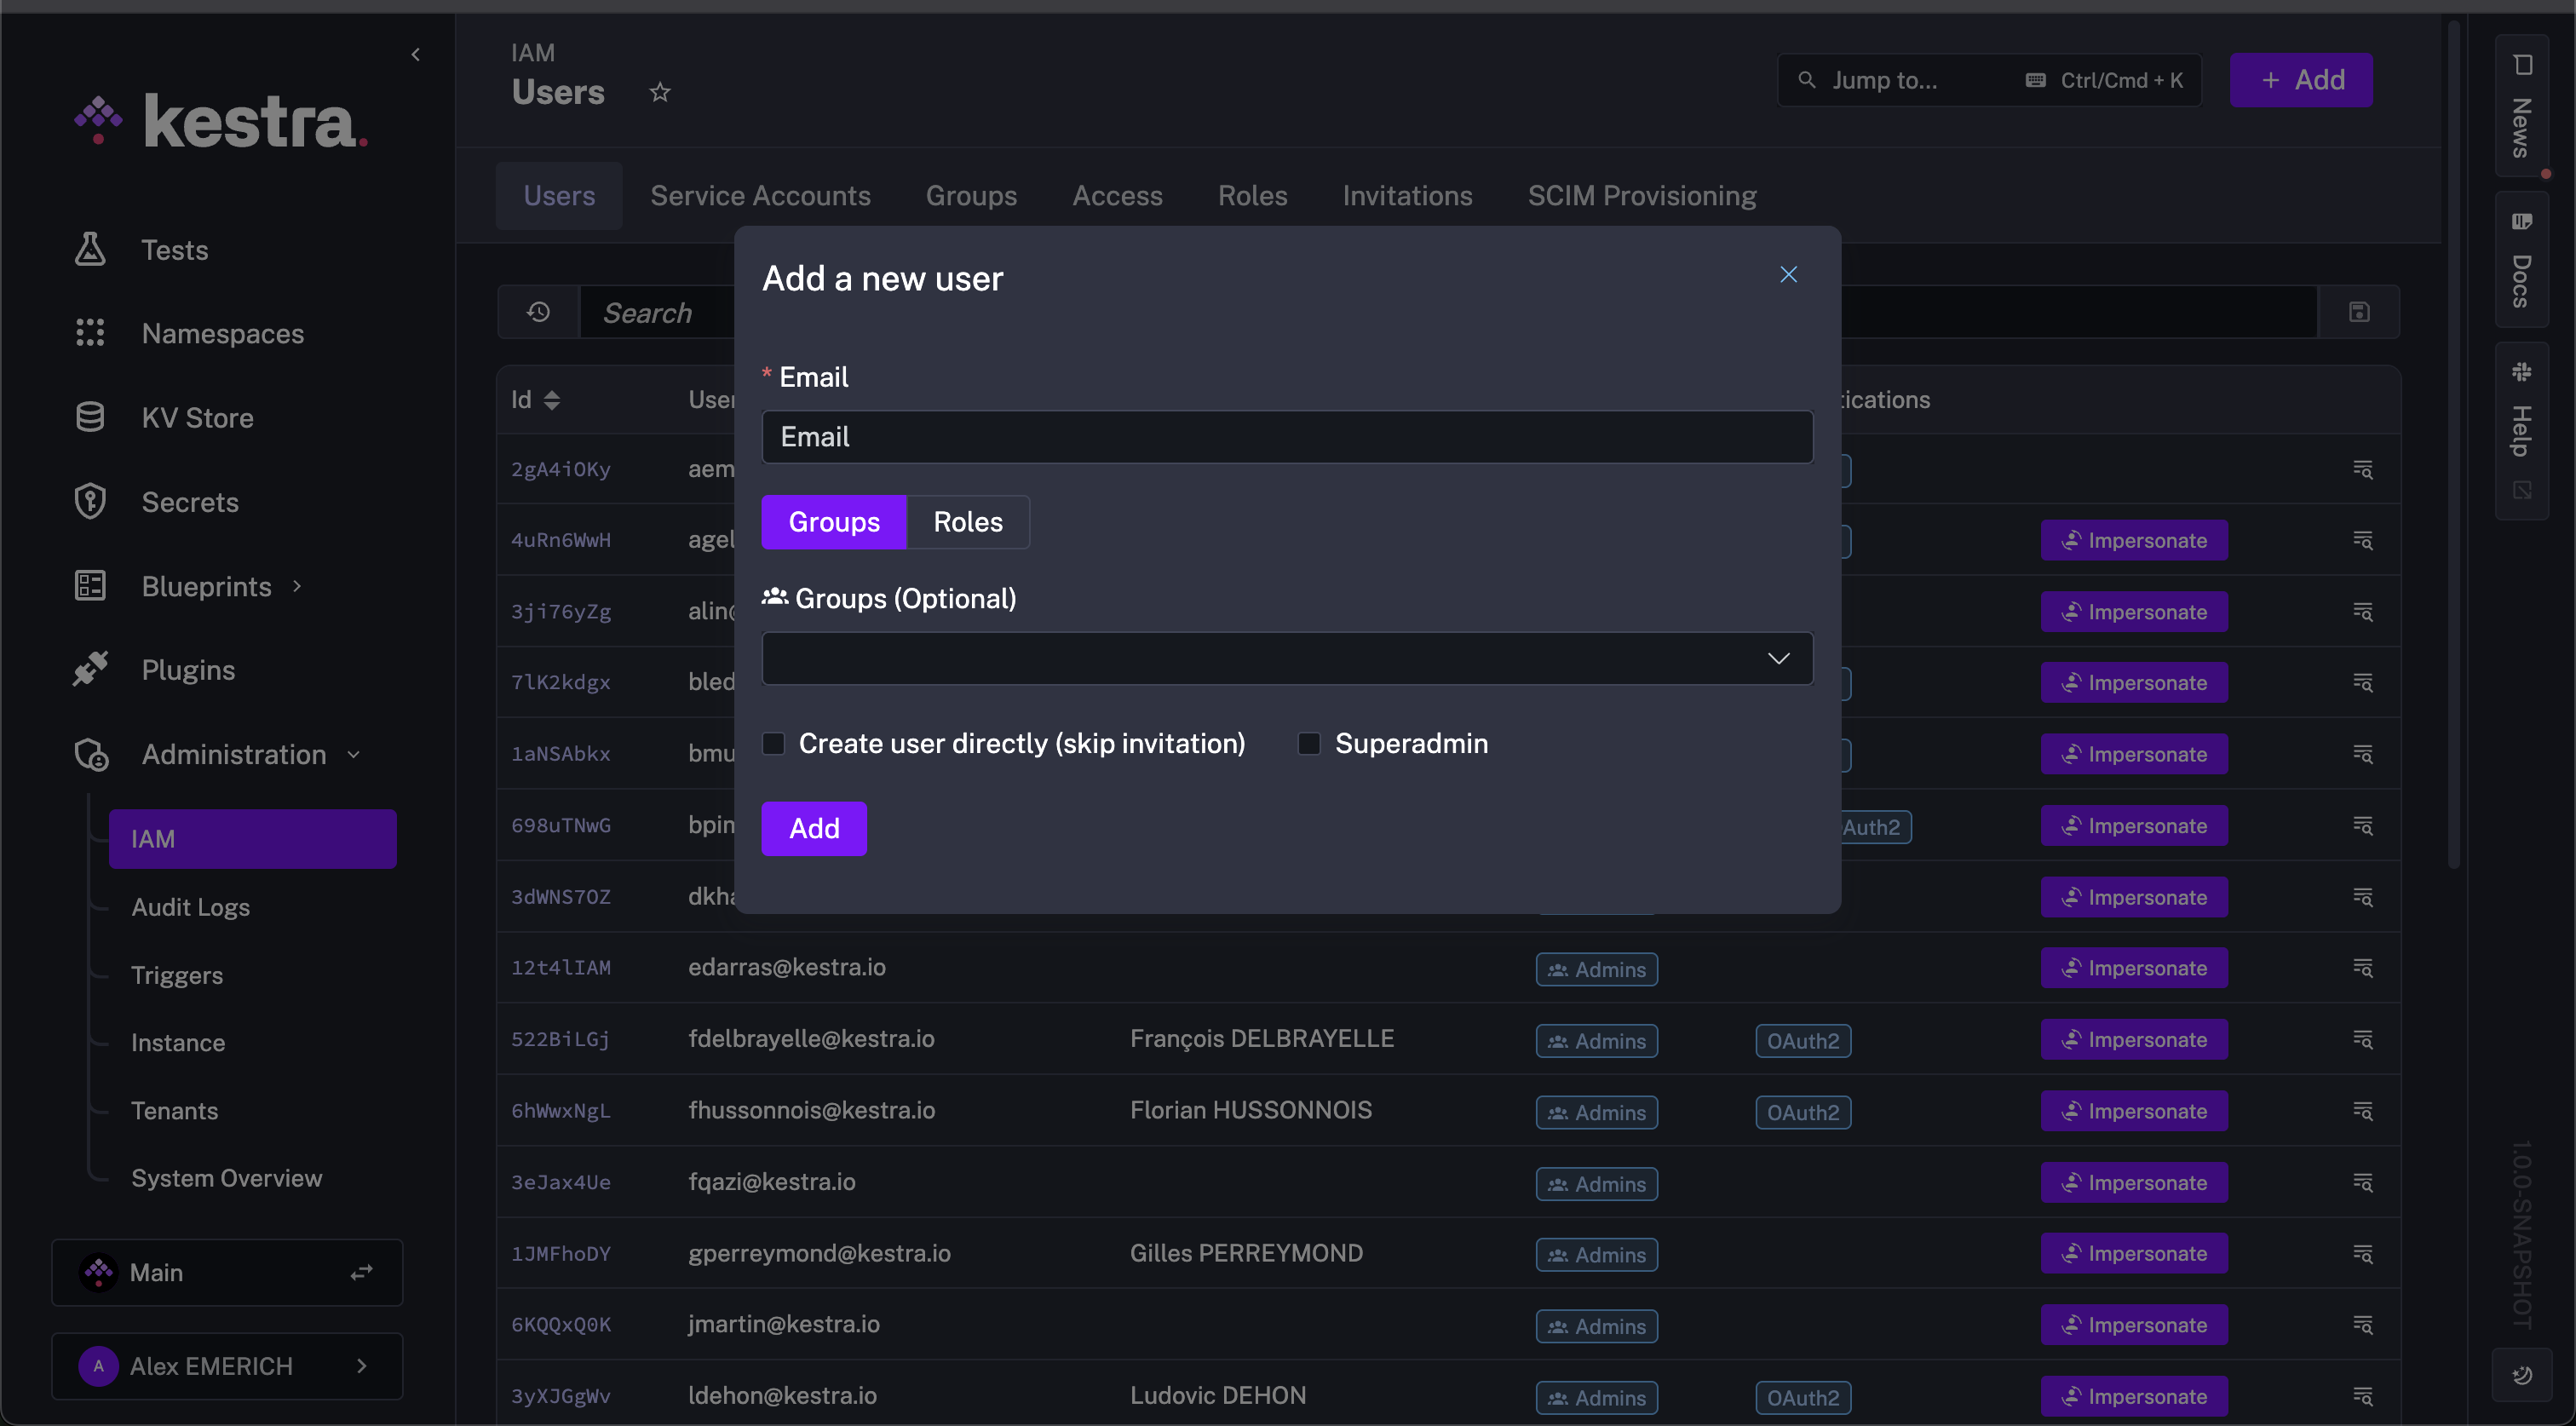This screenshot has width=2576, height=1426.
Task: Open the Invitations tab
Action: (1407, 195)
